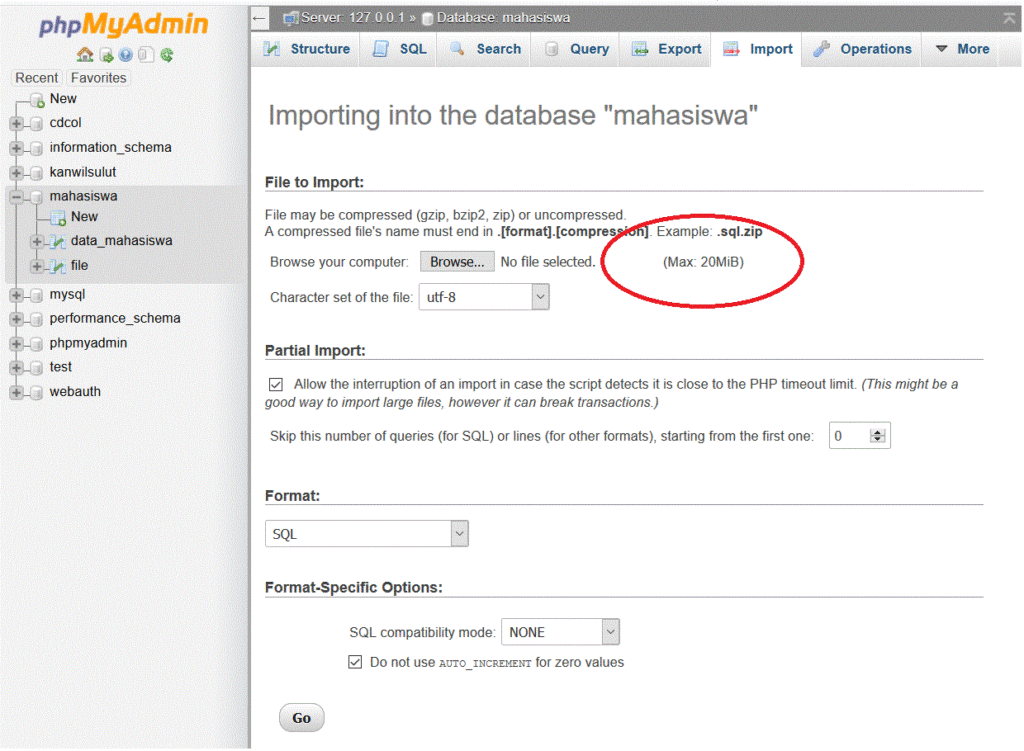Increase skipped queries using the stepper
Screen dimensions: 1024x751
click(x=878, y=431)
